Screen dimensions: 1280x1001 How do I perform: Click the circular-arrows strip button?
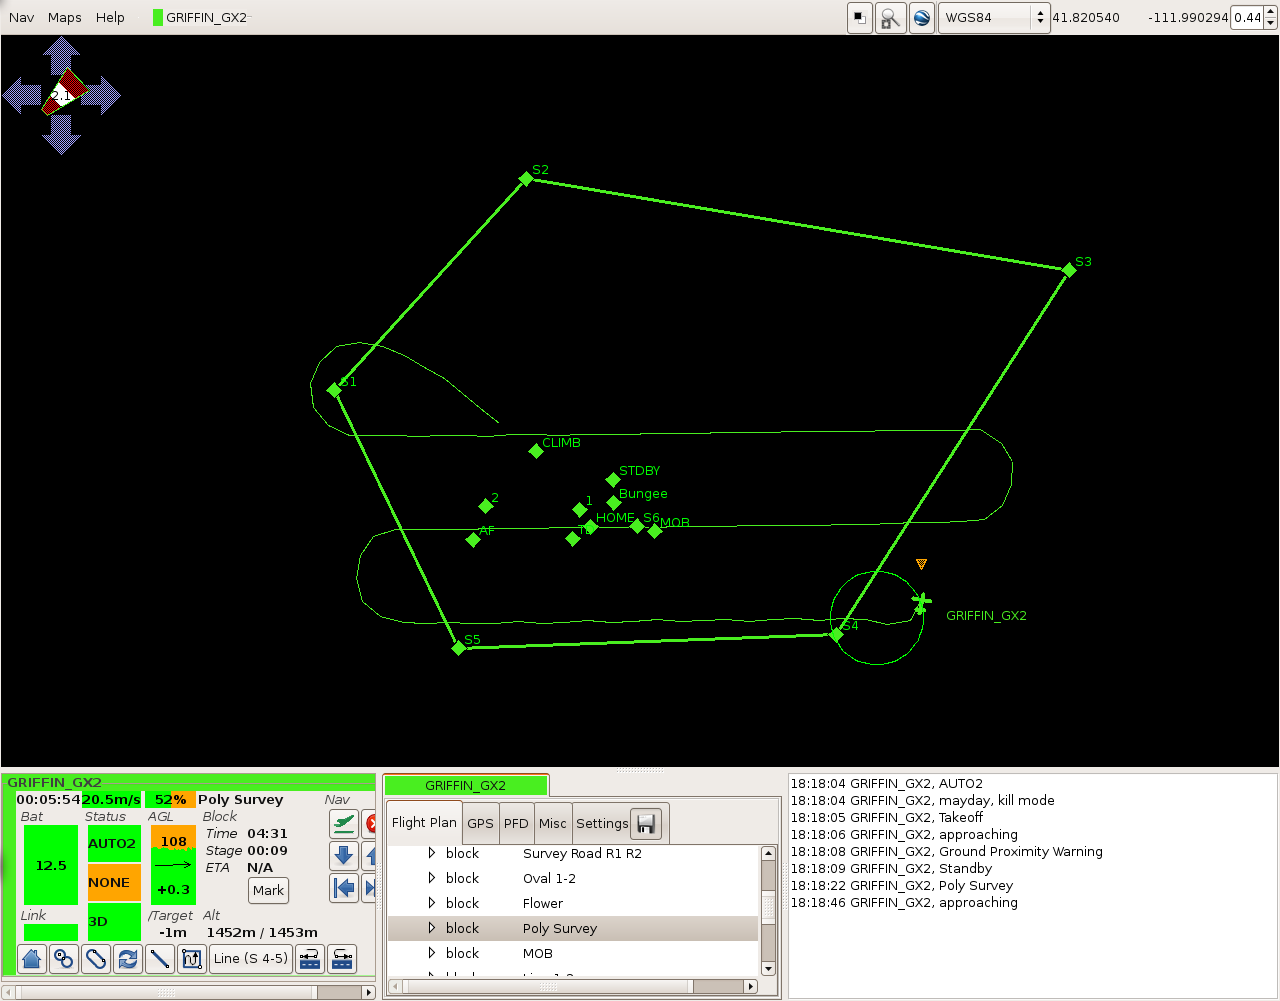128,958
